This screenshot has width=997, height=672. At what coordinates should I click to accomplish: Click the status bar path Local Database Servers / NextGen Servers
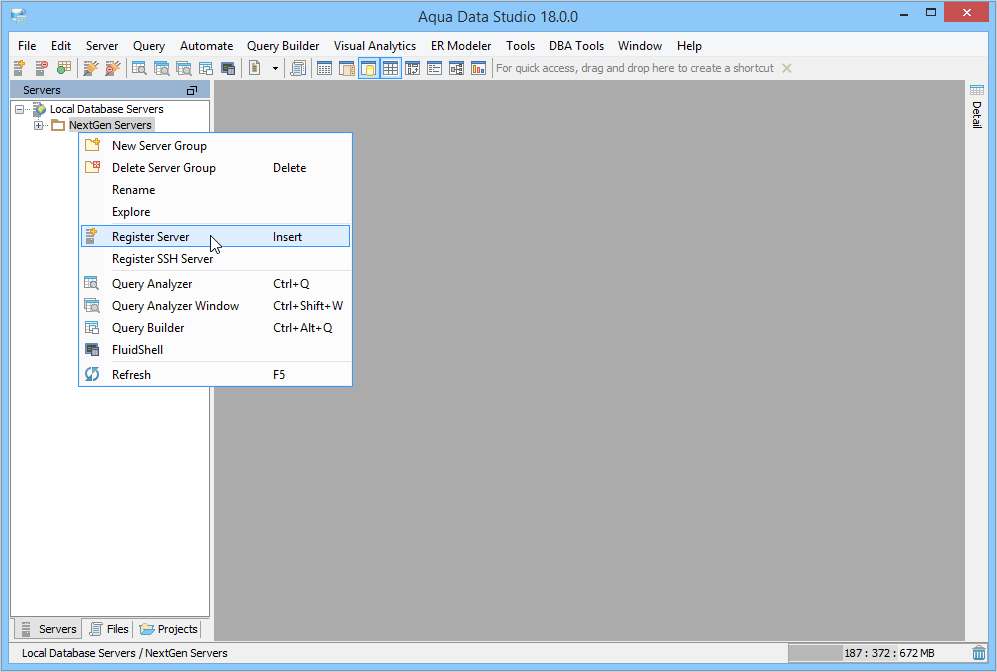125,653
